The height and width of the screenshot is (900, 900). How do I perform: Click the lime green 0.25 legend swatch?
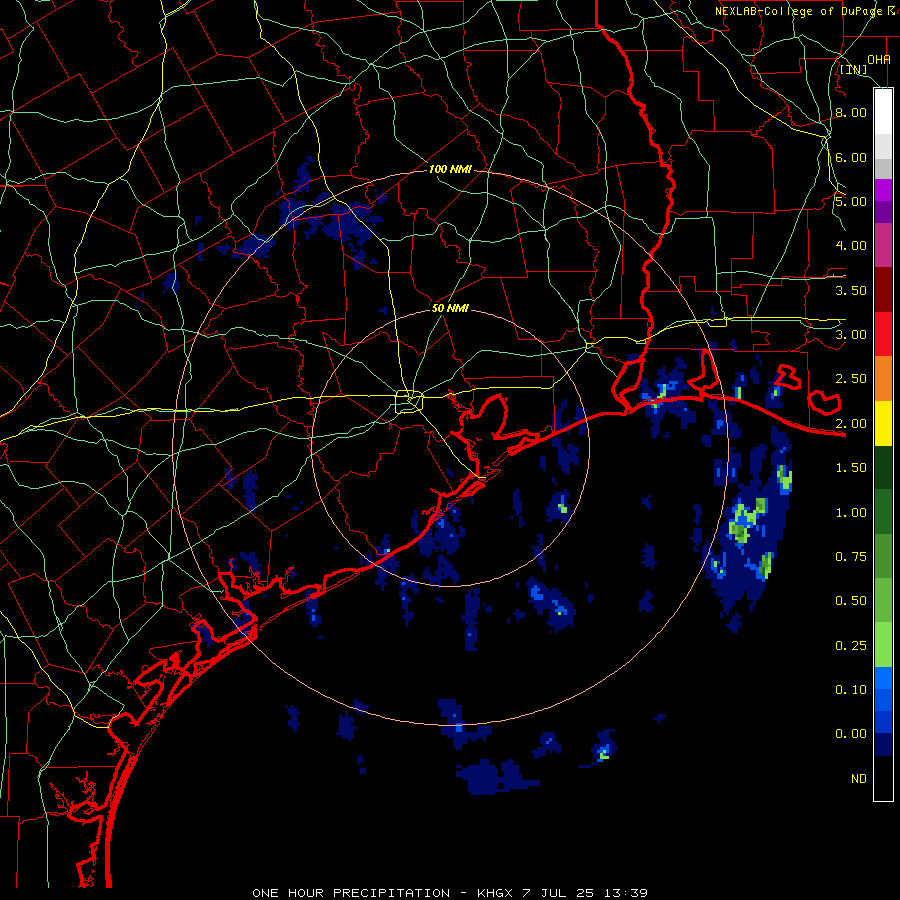tap(883, 645)
